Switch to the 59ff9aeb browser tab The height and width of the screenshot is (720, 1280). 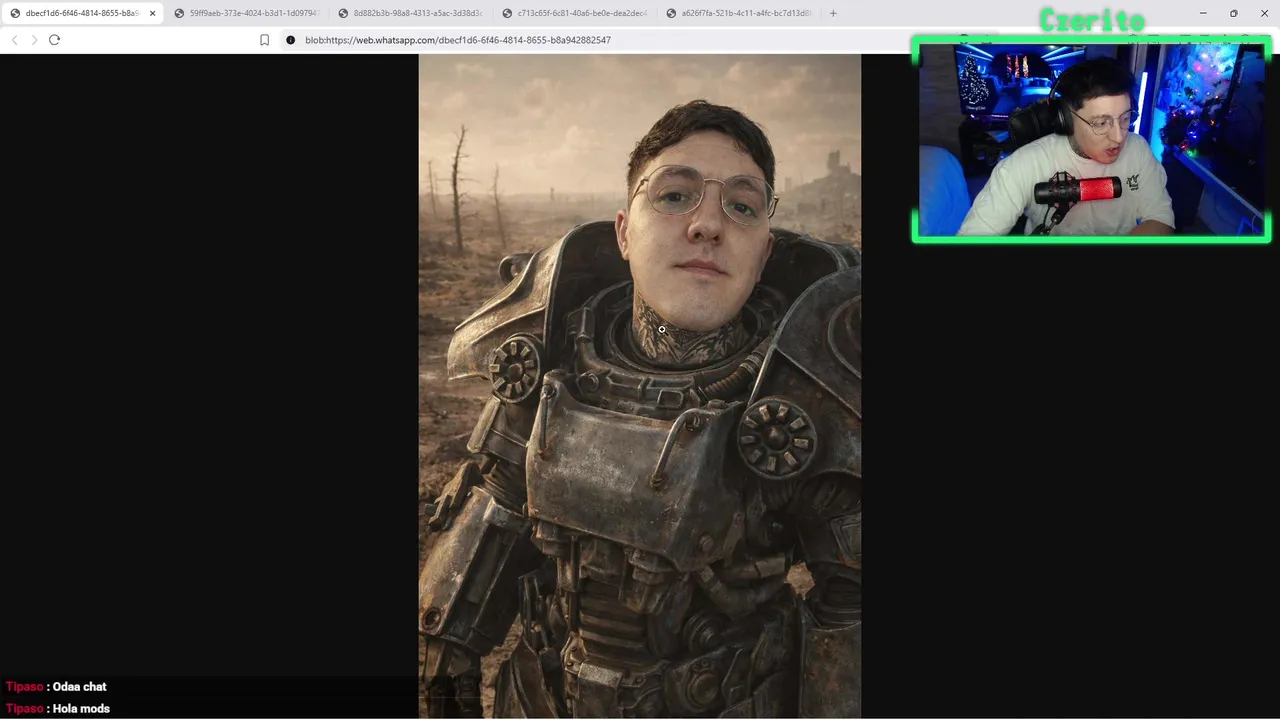point(246,13)
